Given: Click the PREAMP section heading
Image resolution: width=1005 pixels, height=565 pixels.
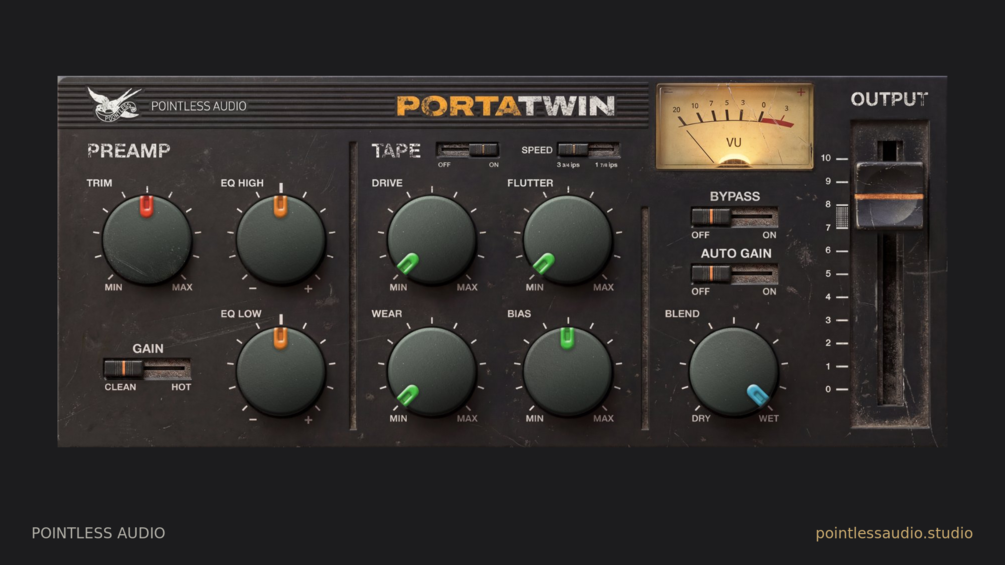Looking at the screenshot, I should click(x=129, y=151).
